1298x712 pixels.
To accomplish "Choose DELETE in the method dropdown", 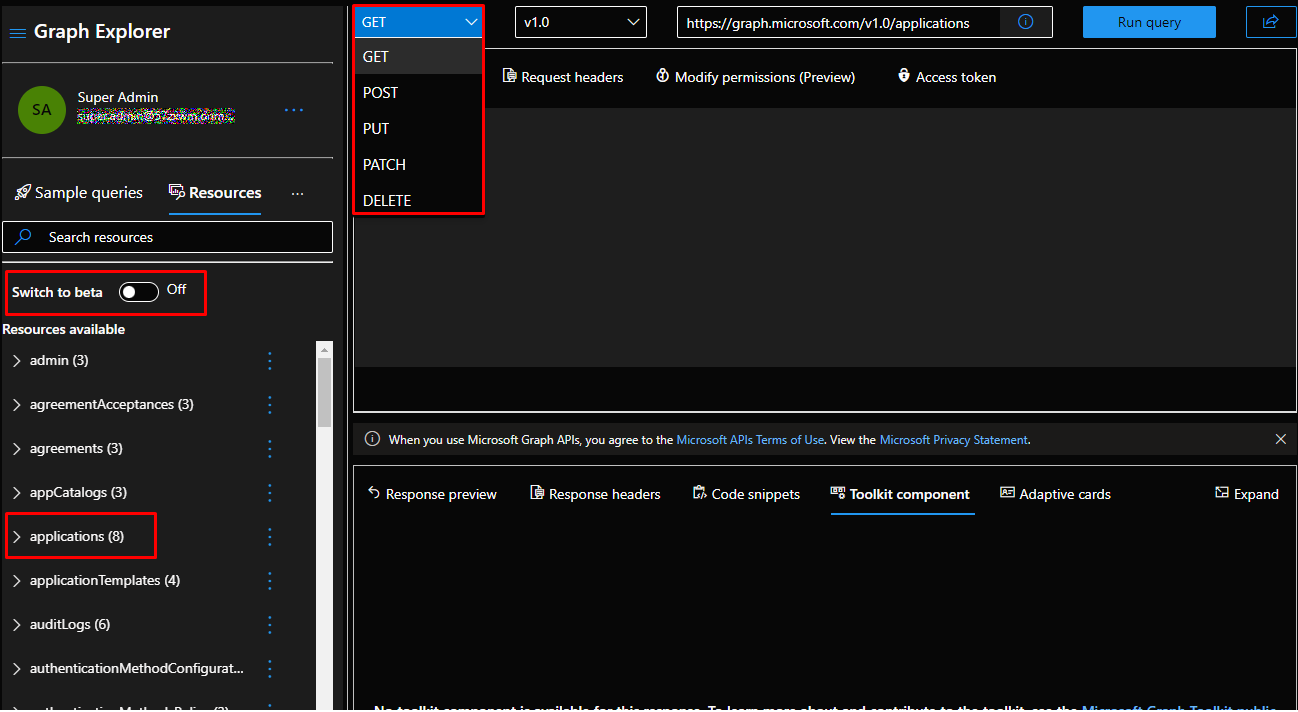I will [x=387, y=200].
